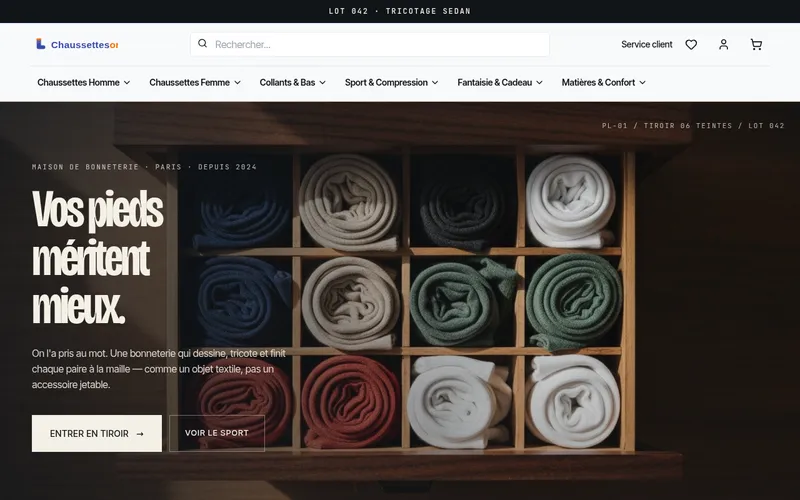Open Chaussettes Homme menu

84,82
